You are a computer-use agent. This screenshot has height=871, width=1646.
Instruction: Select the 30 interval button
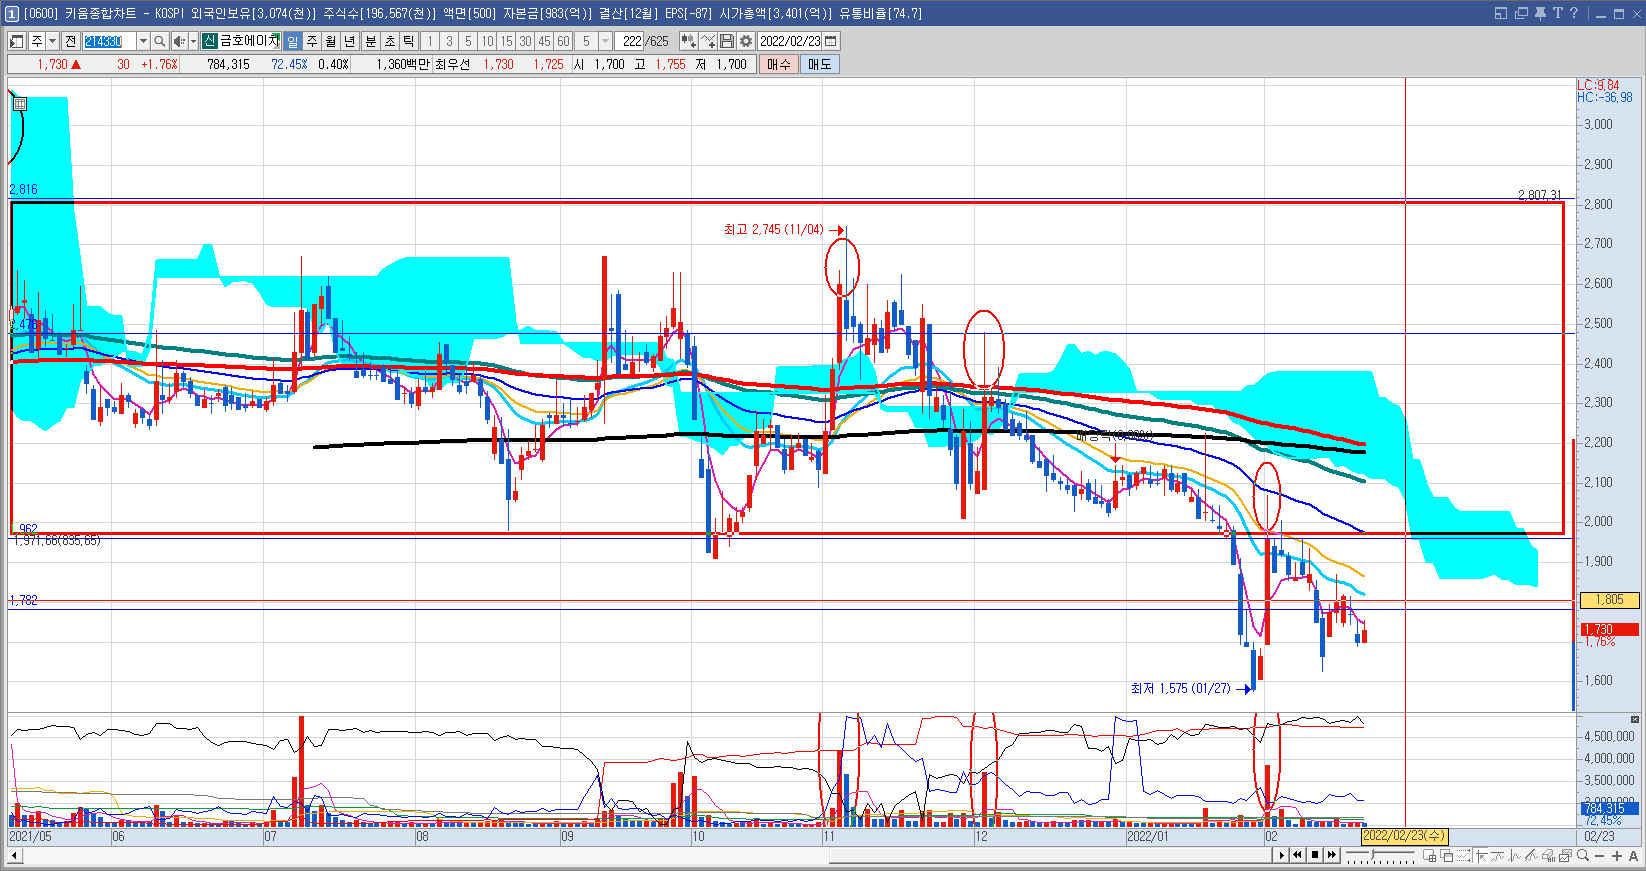tap(525, 41)
